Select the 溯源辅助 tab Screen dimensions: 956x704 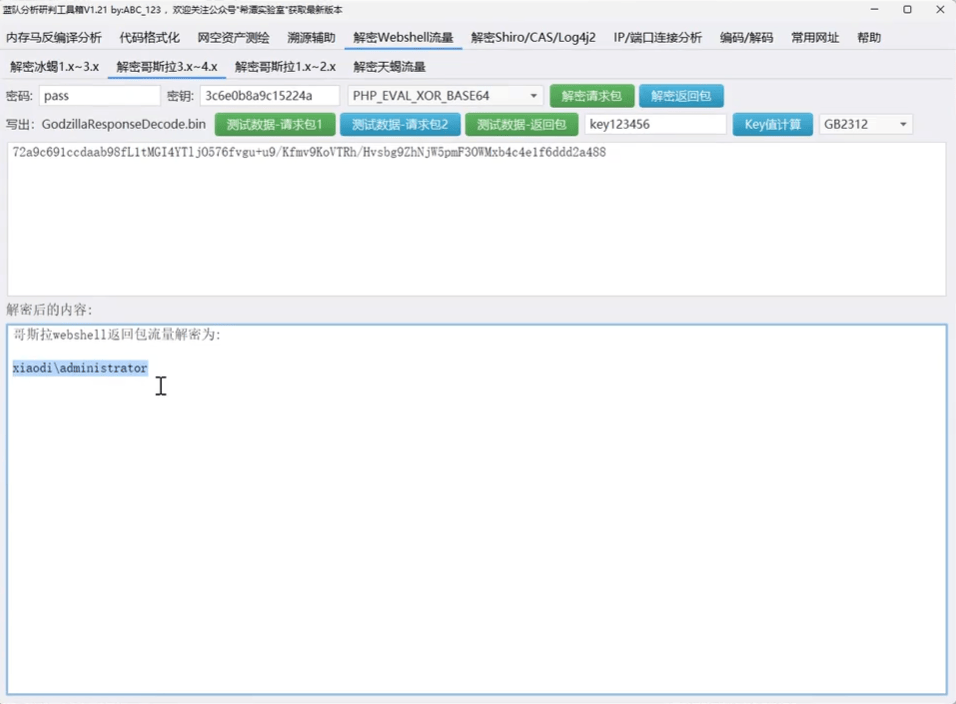pyautogui.click(x=311, y=38)
